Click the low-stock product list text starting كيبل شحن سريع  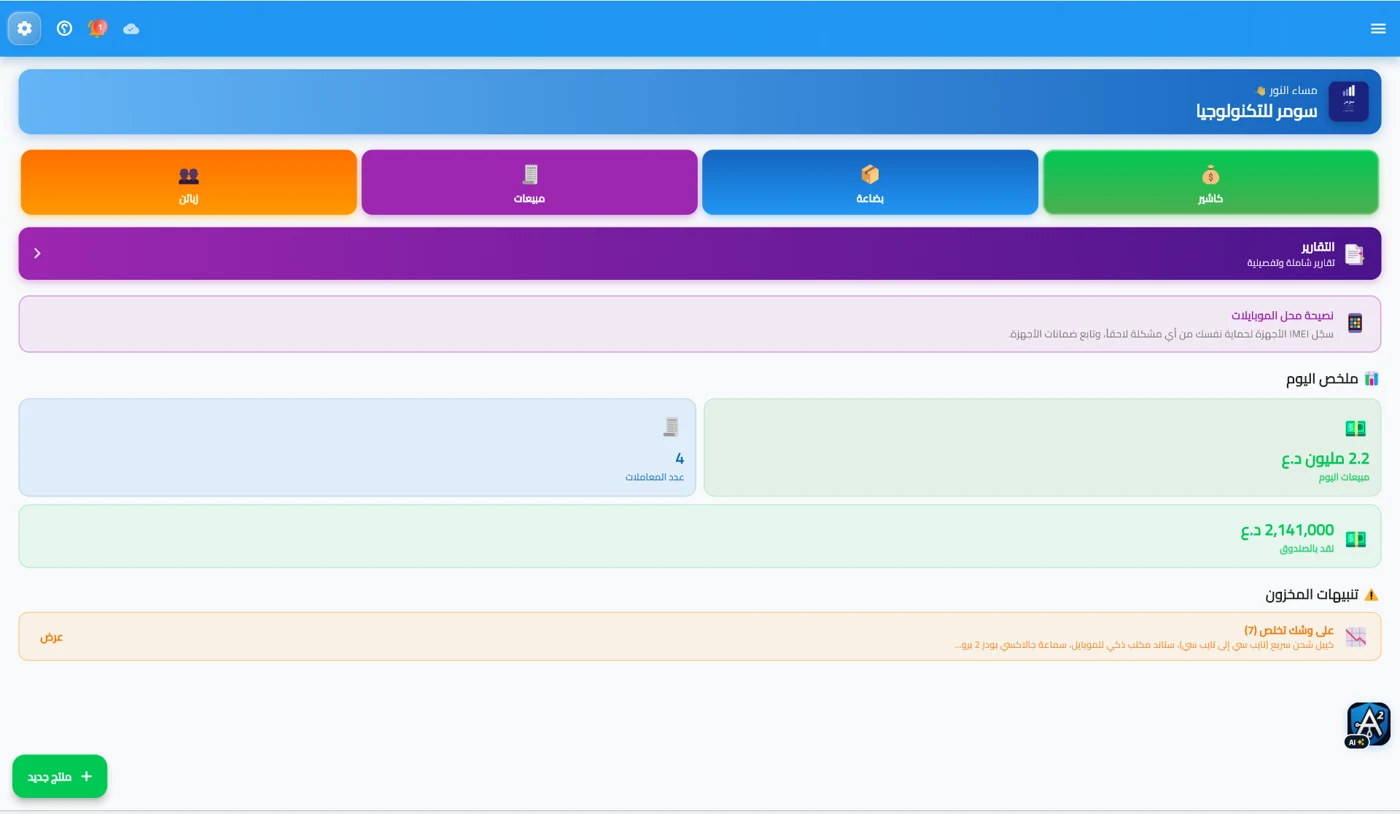(x=1144, y=645)
